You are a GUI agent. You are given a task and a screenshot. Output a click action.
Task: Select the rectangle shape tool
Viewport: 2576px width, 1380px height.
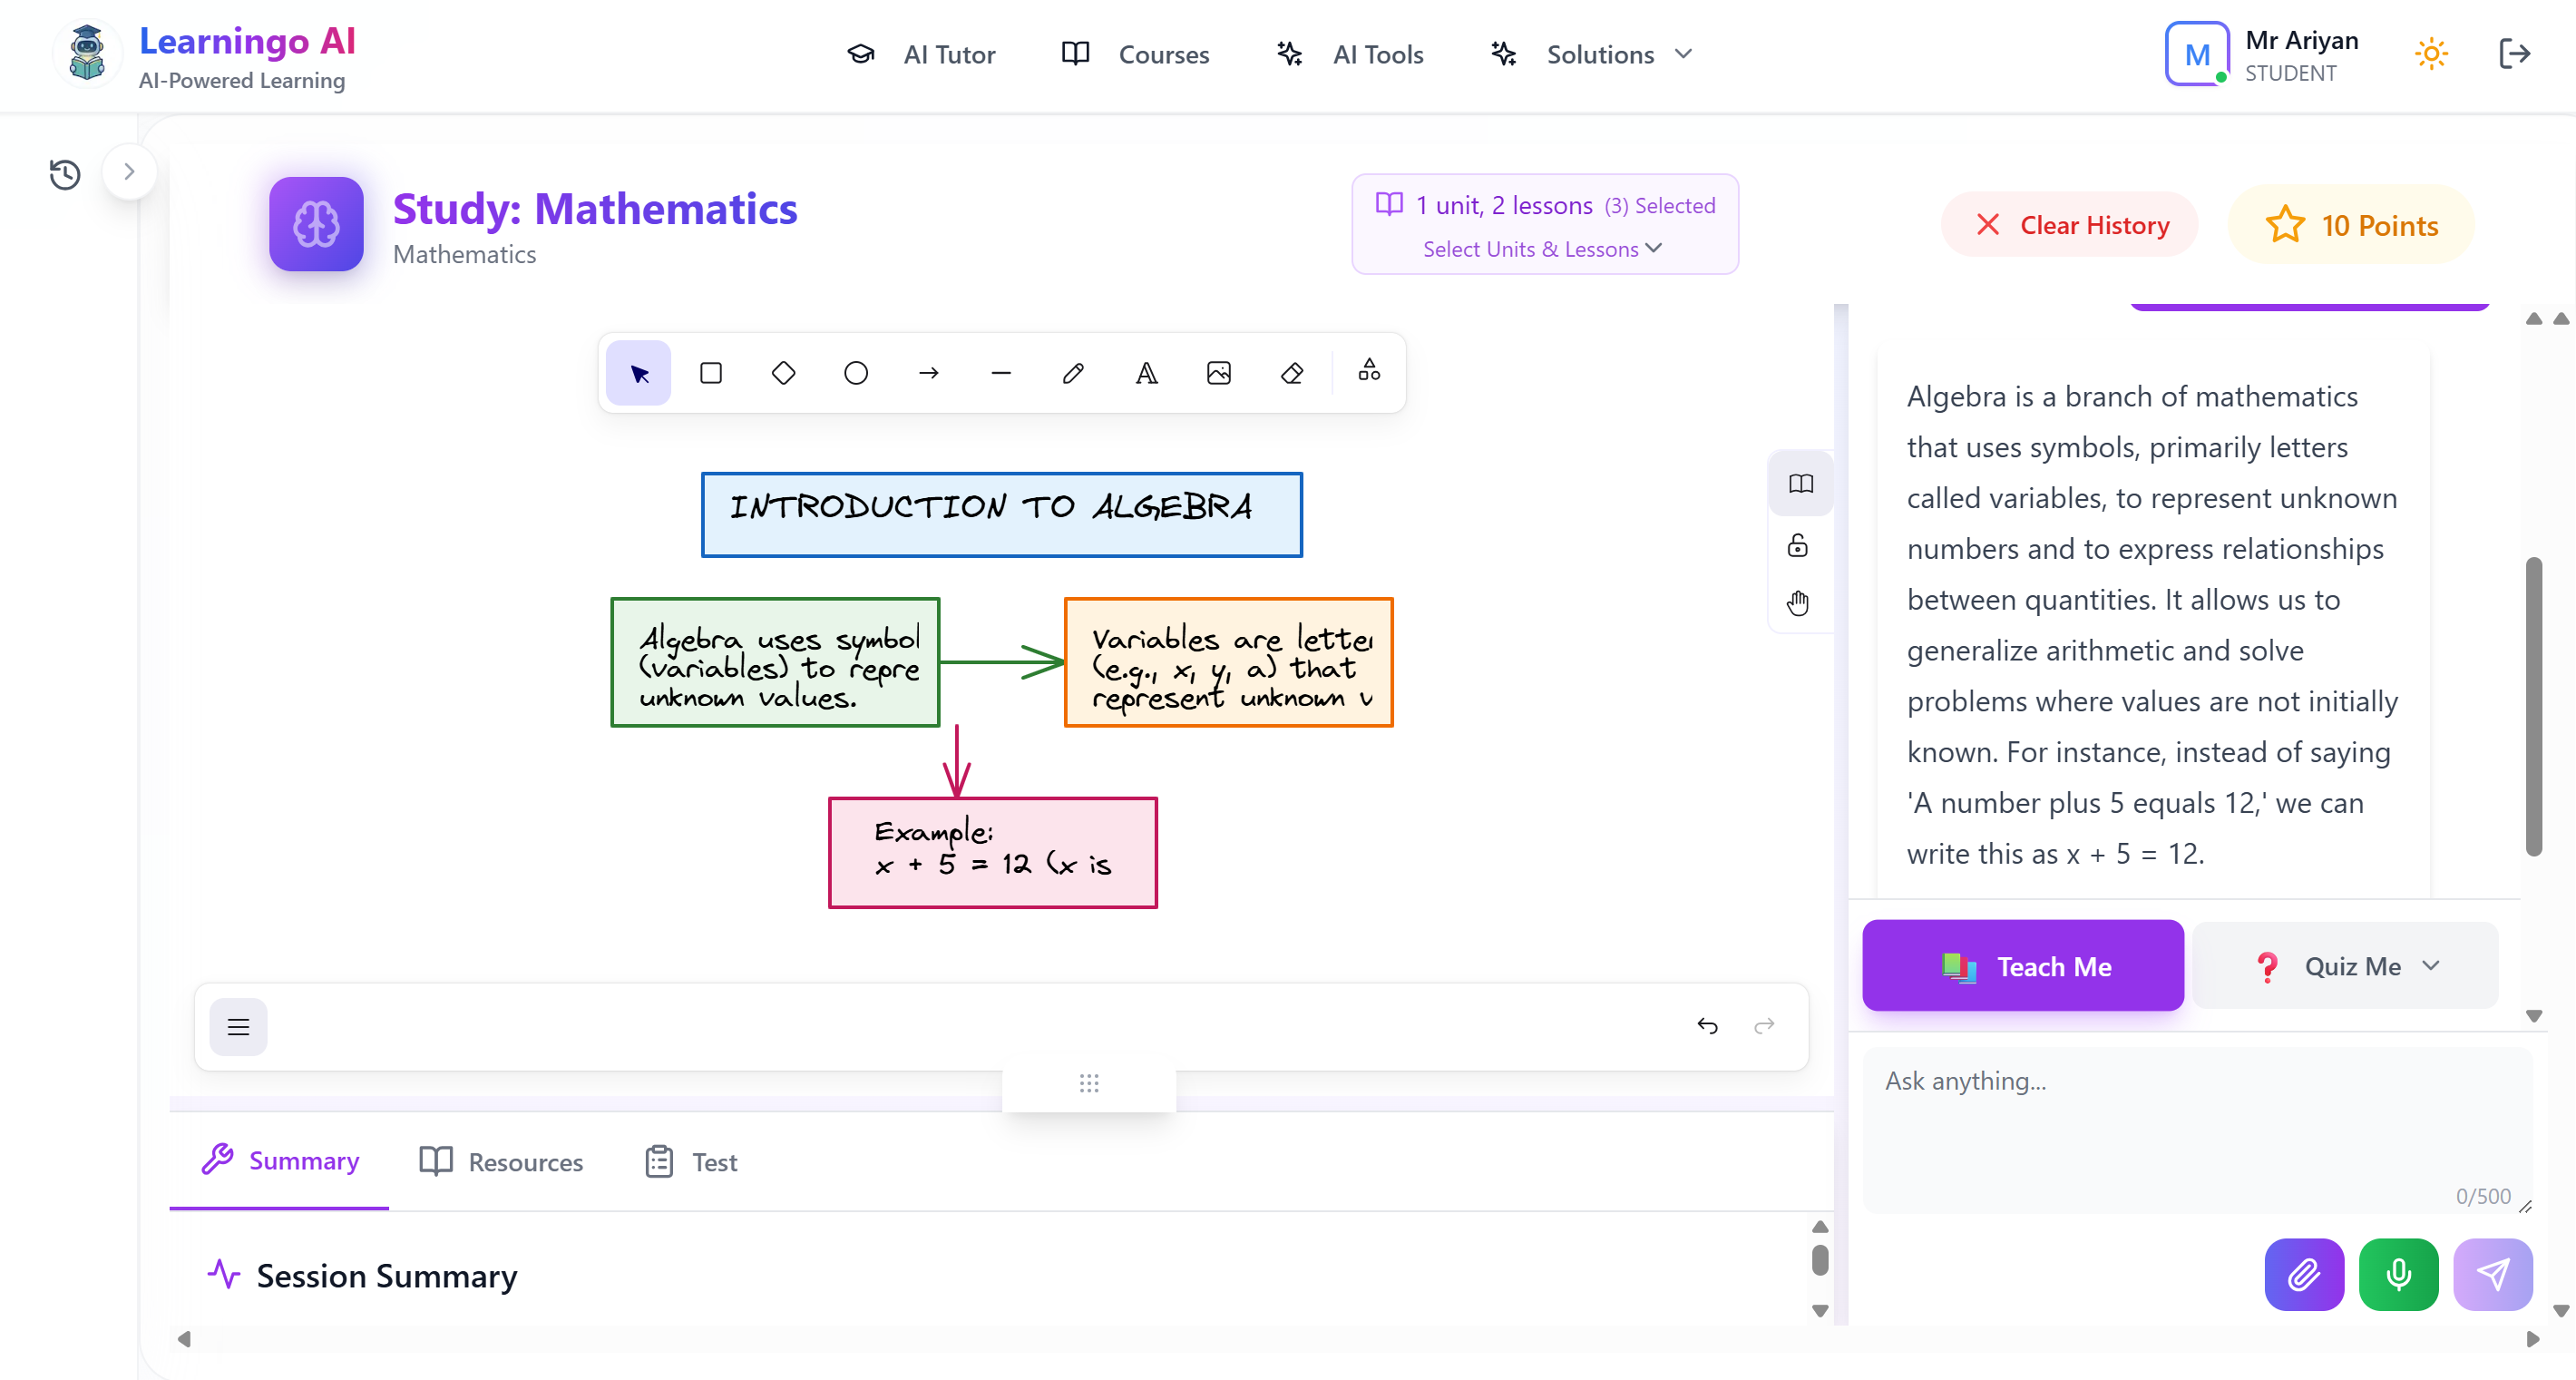[x=711, y=373]
